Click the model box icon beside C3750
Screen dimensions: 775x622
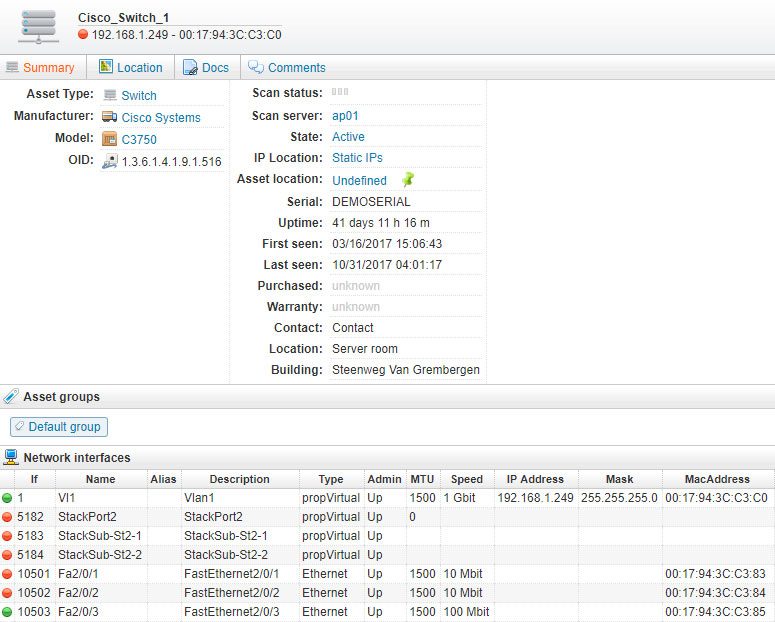coord(109,139)
